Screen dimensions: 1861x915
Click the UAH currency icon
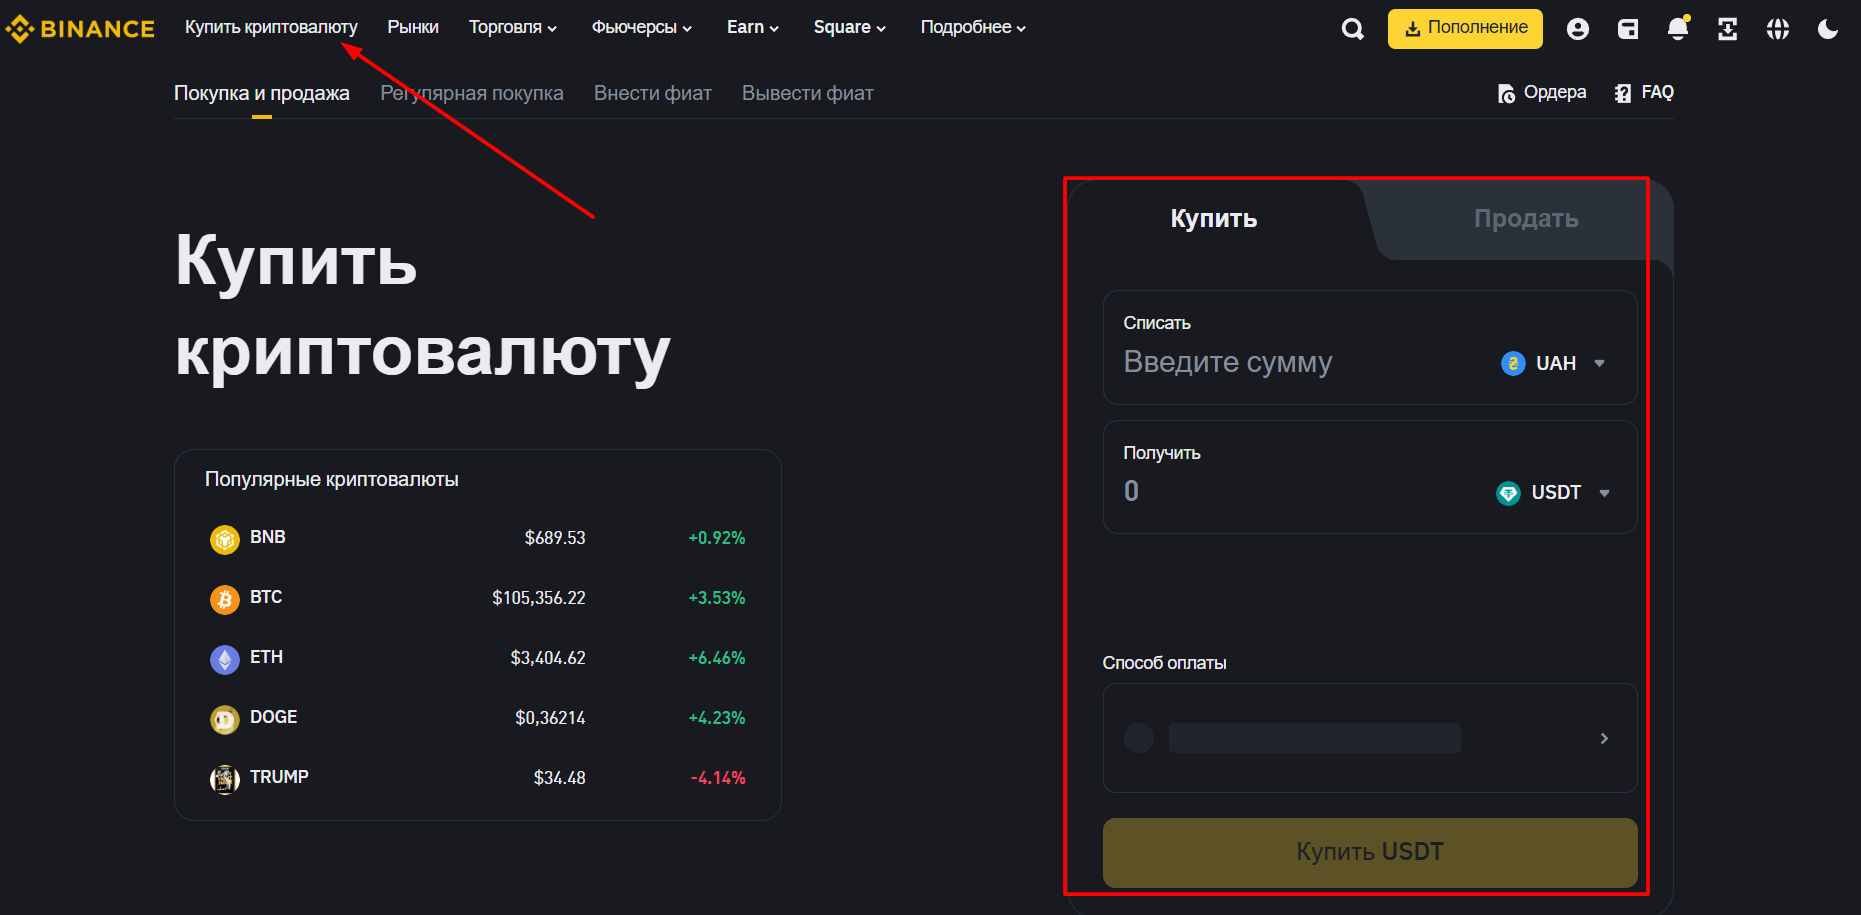[x=1513, y=363]
